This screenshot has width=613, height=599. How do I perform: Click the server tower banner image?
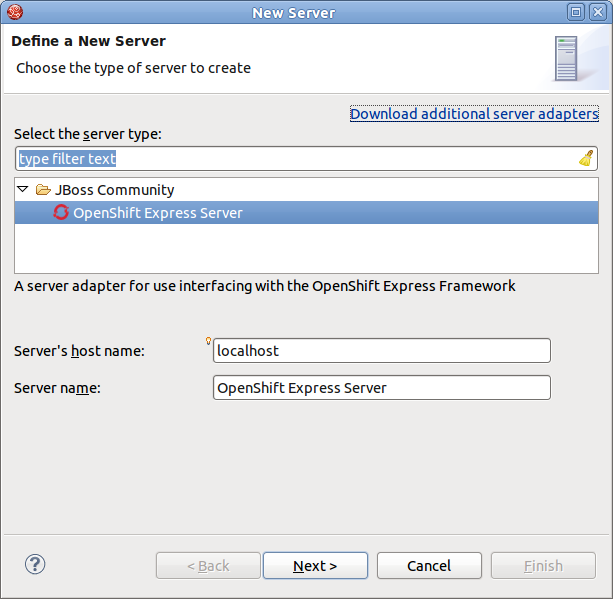click(565, 59)
